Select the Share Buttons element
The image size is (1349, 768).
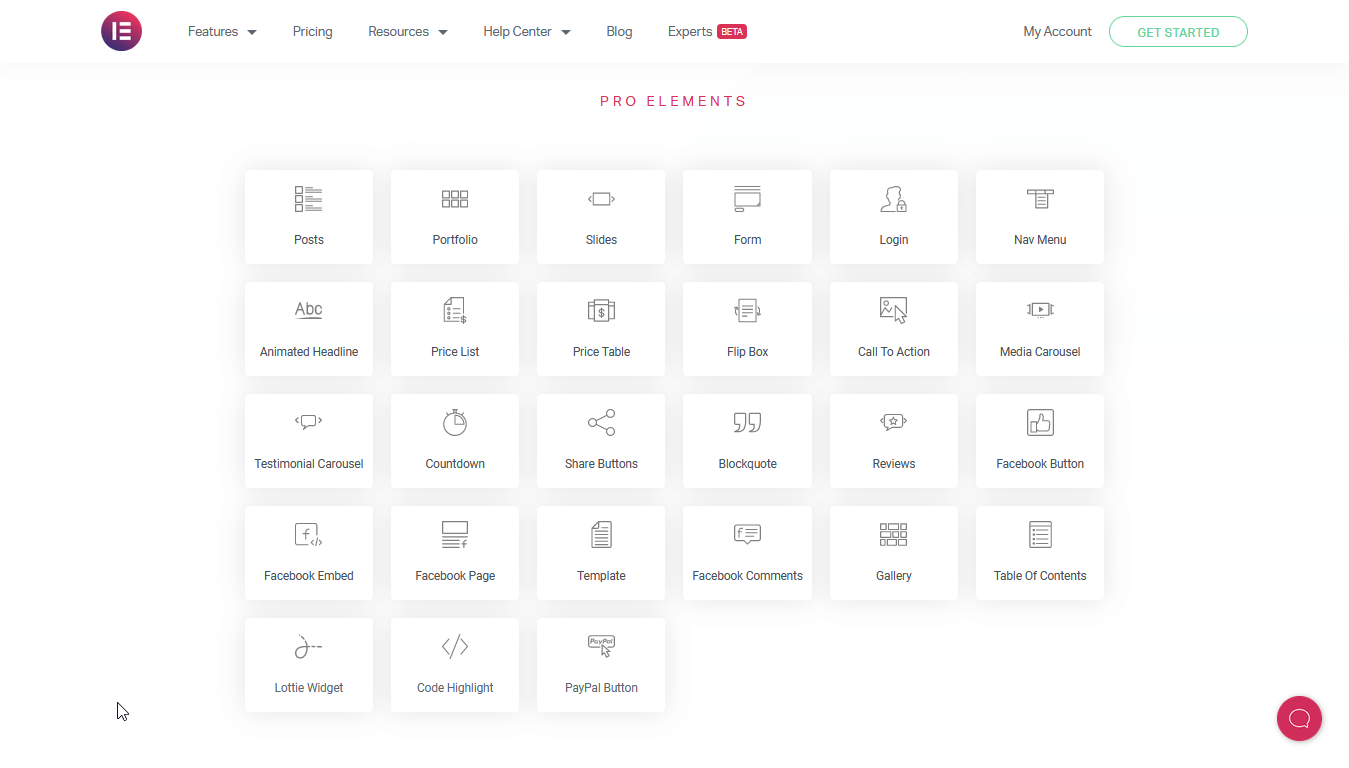pos(601,423)
